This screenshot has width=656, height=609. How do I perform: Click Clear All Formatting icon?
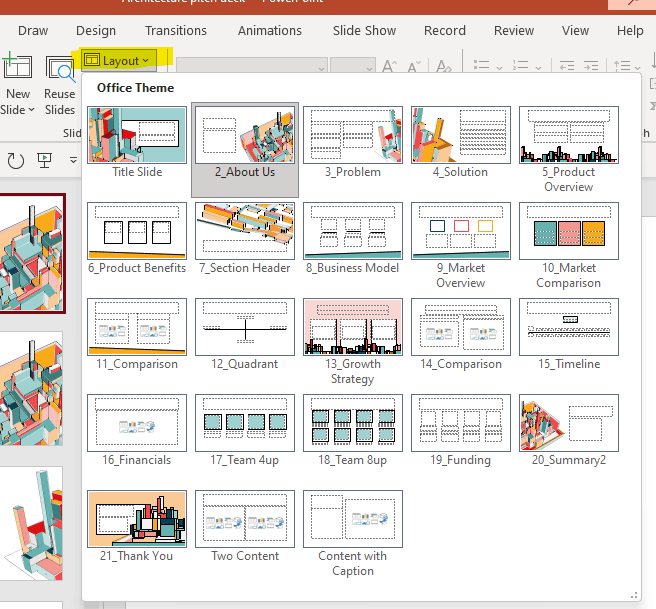point(444,66)
